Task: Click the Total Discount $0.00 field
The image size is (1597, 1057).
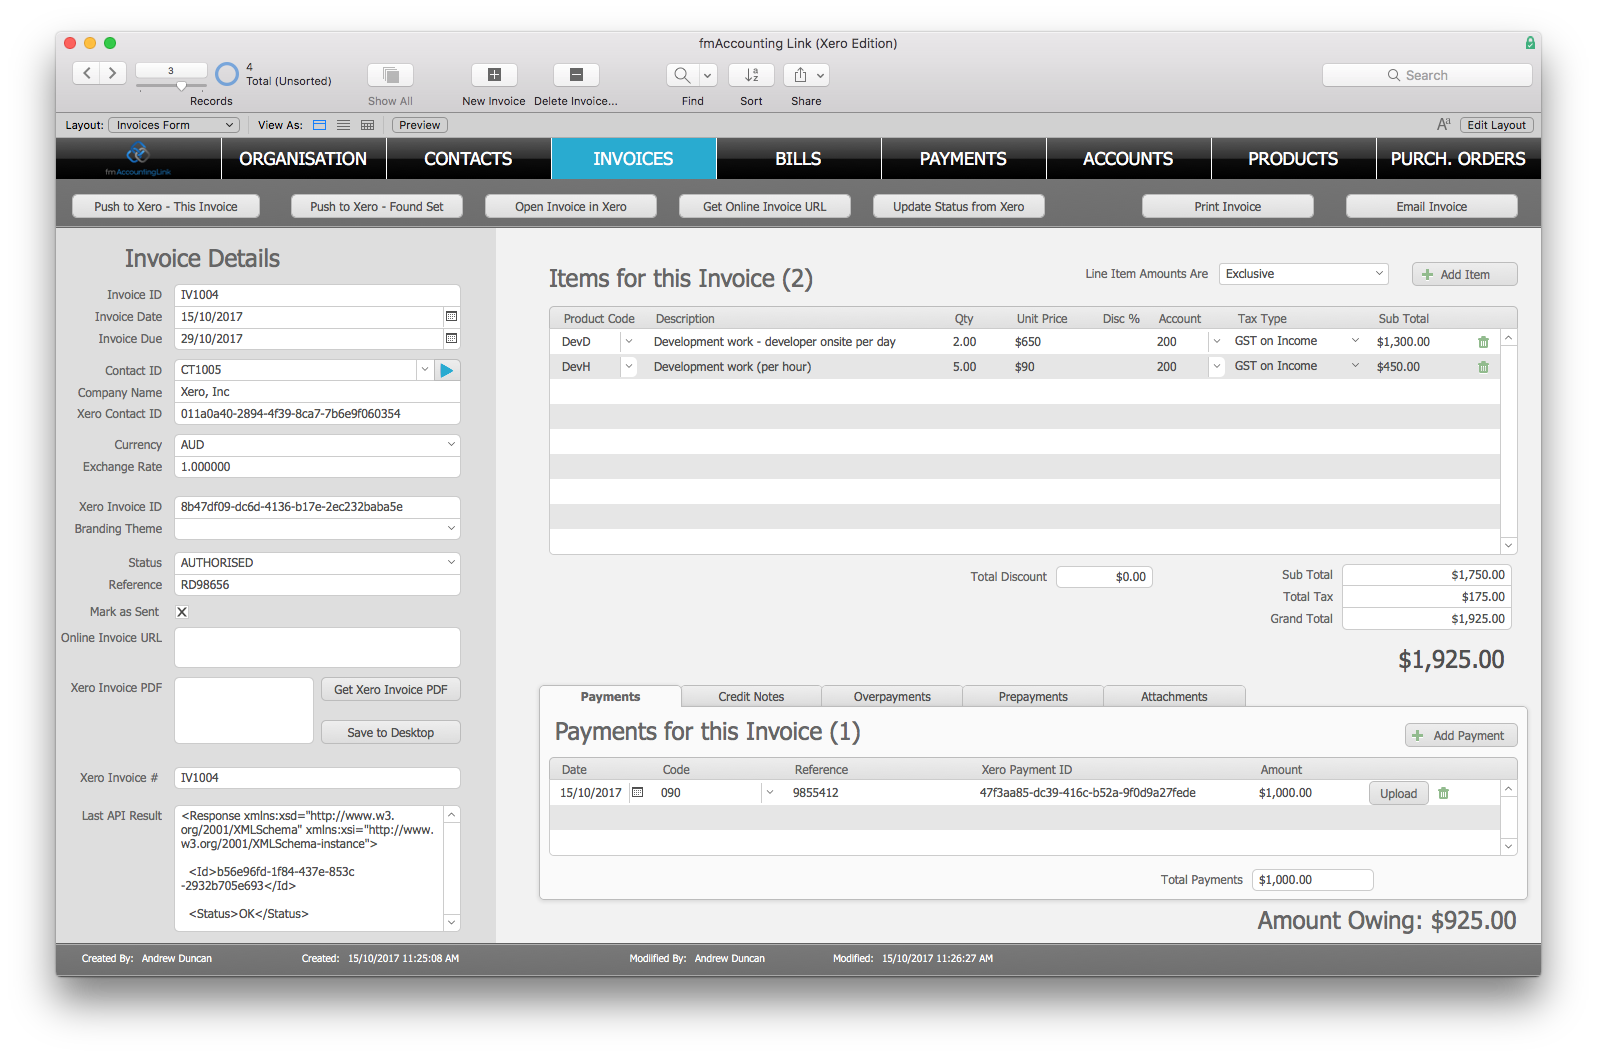Action: pos(1104,577)
